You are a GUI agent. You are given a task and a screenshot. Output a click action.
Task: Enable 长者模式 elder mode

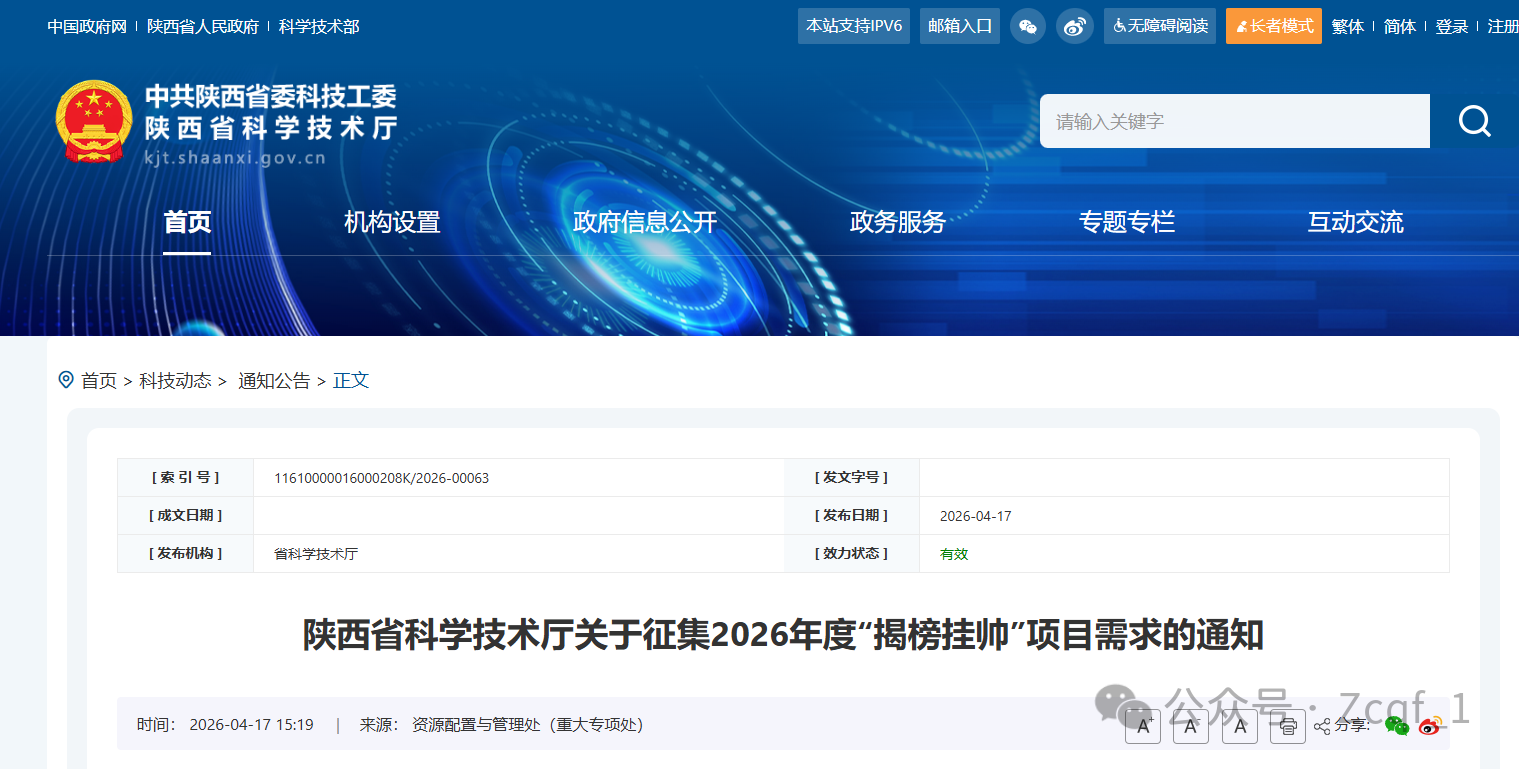[1273, 26]
